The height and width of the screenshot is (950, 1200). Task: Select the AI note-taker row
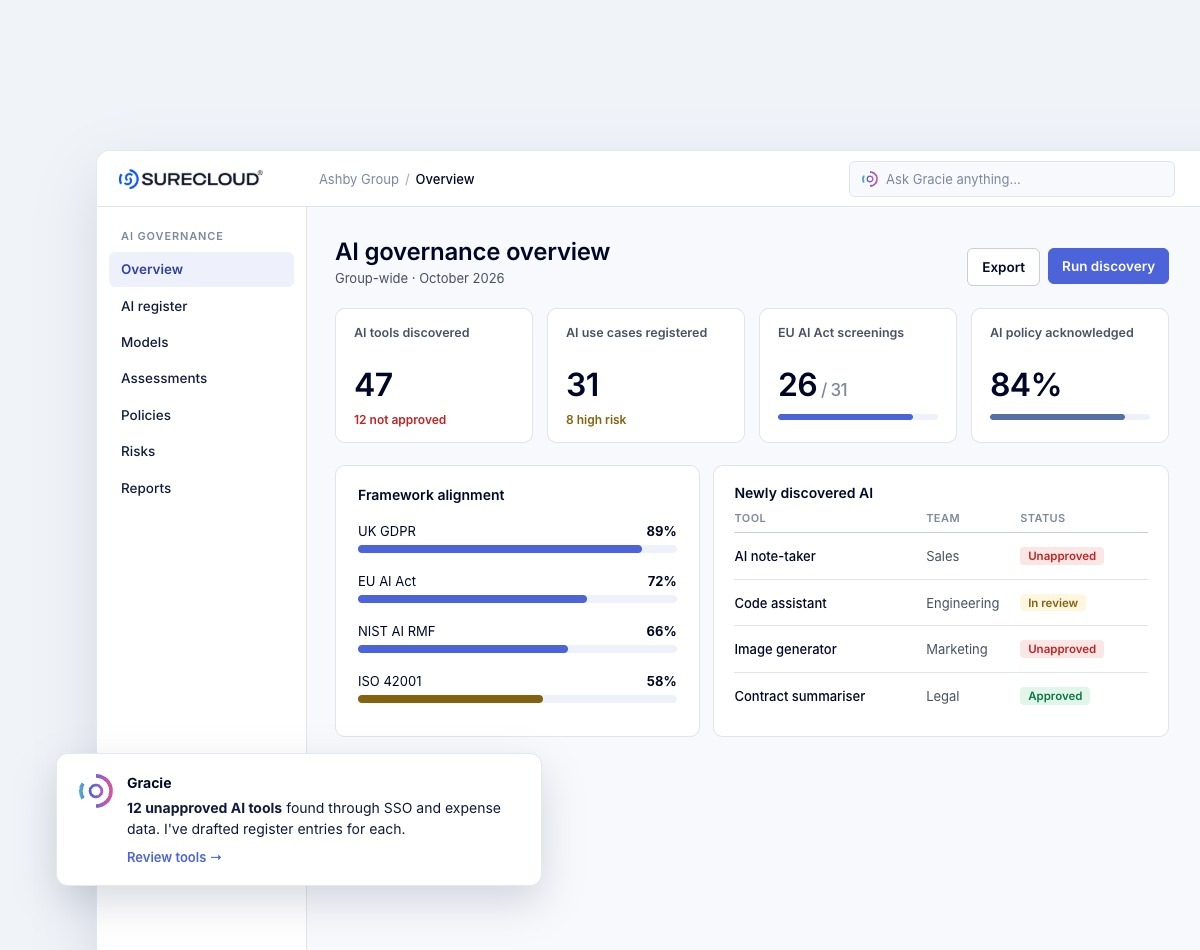[x=941, y=556]
